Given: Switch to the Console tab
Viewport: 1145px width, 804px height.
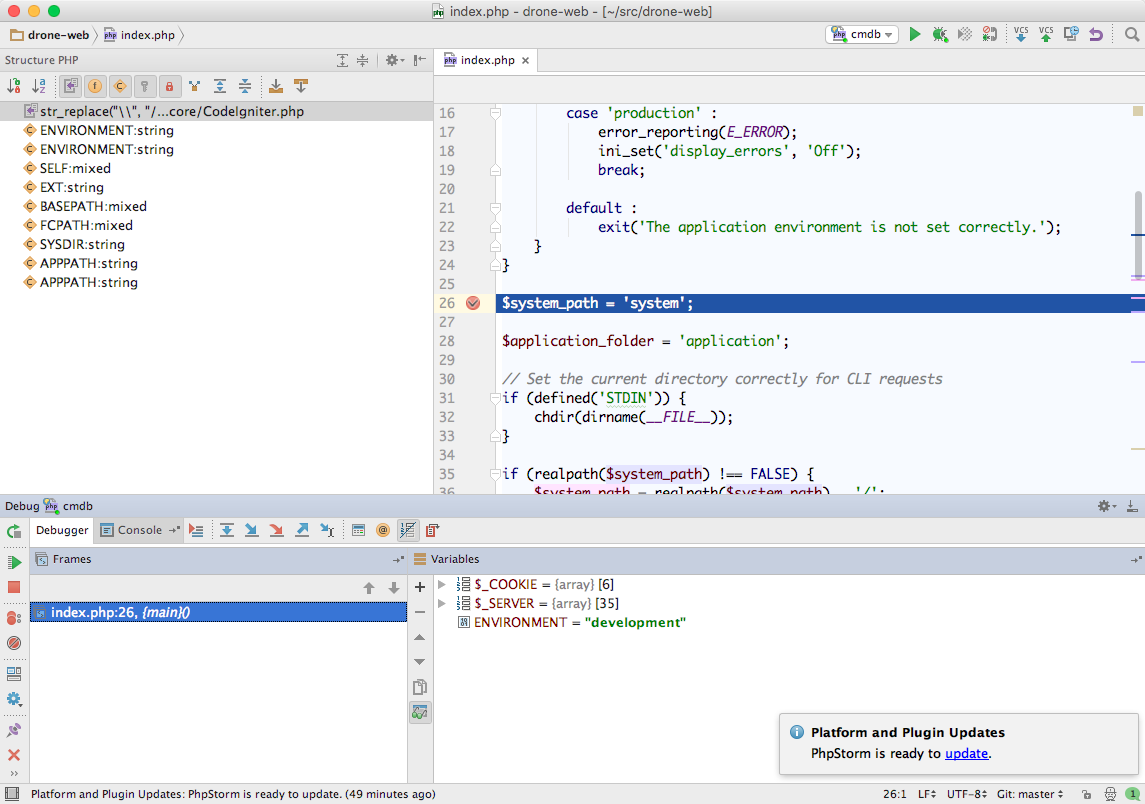Looking at the screenshot, I should [x=139, y=530].
